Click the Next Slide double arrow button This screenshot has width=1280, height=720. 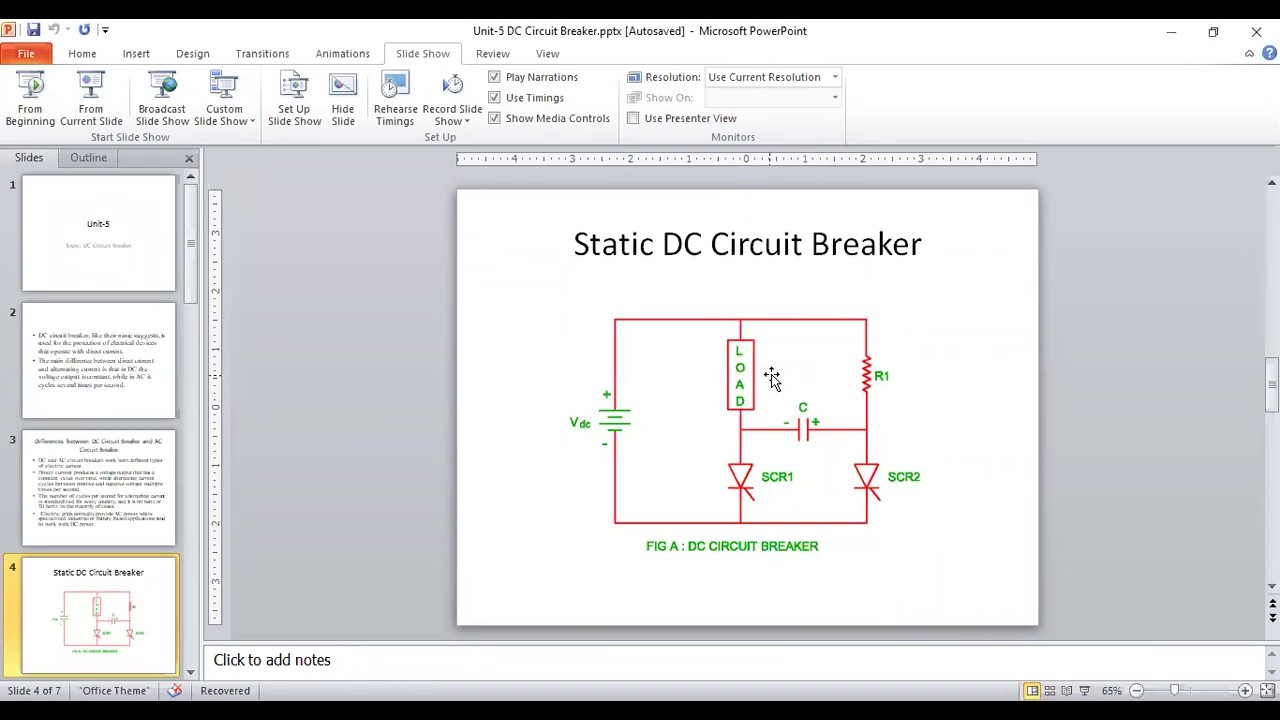pos(1272,618)
